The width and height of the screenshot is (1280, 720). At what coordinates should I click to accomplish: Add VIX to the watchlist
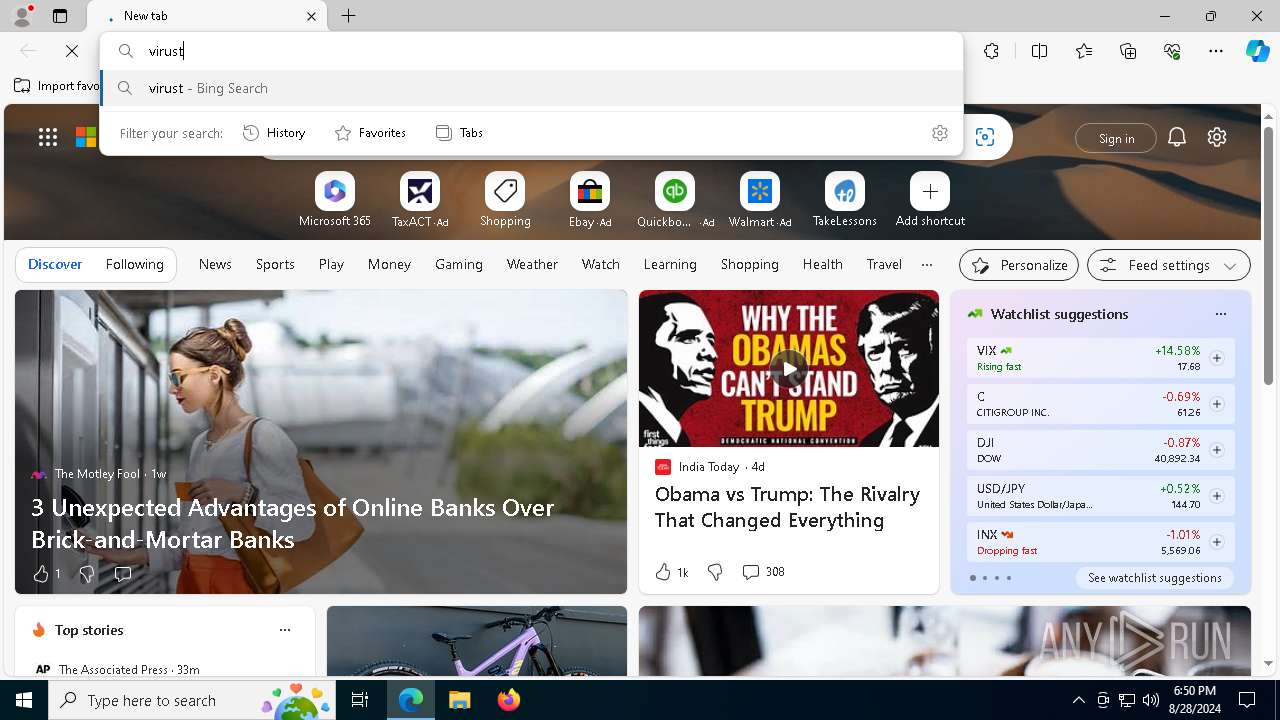(x=1216, y=358)
